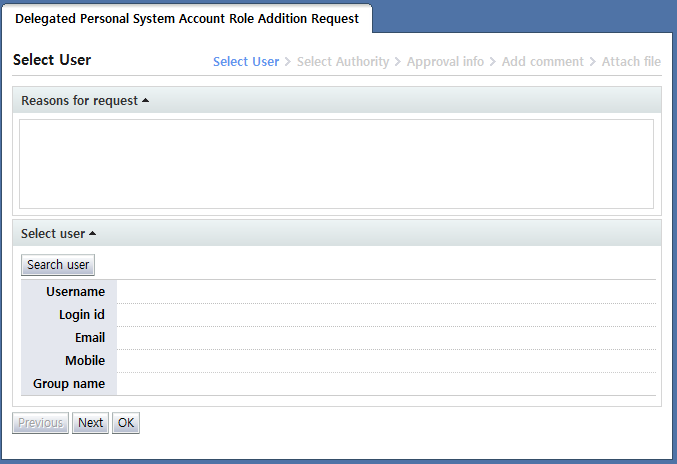Click the Username value field
This screenshot has height=464, width=677.
386,292
